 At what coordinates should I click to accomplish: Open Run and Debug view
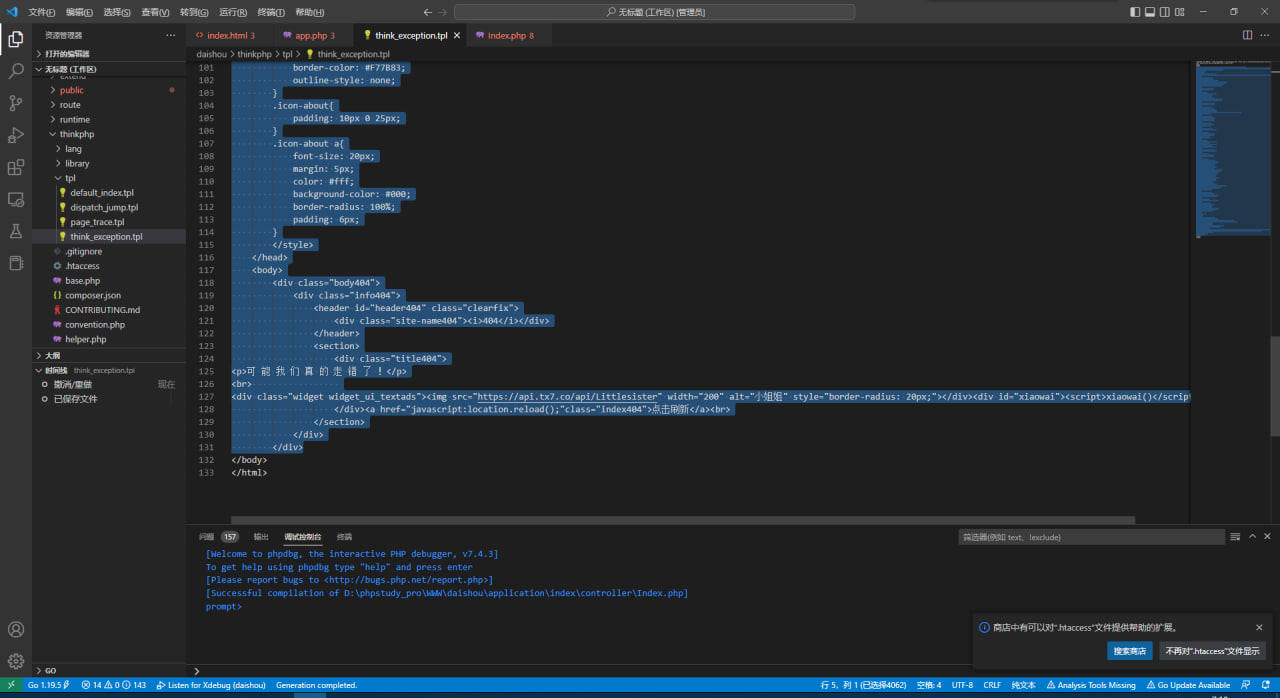(x=16, y=135)
